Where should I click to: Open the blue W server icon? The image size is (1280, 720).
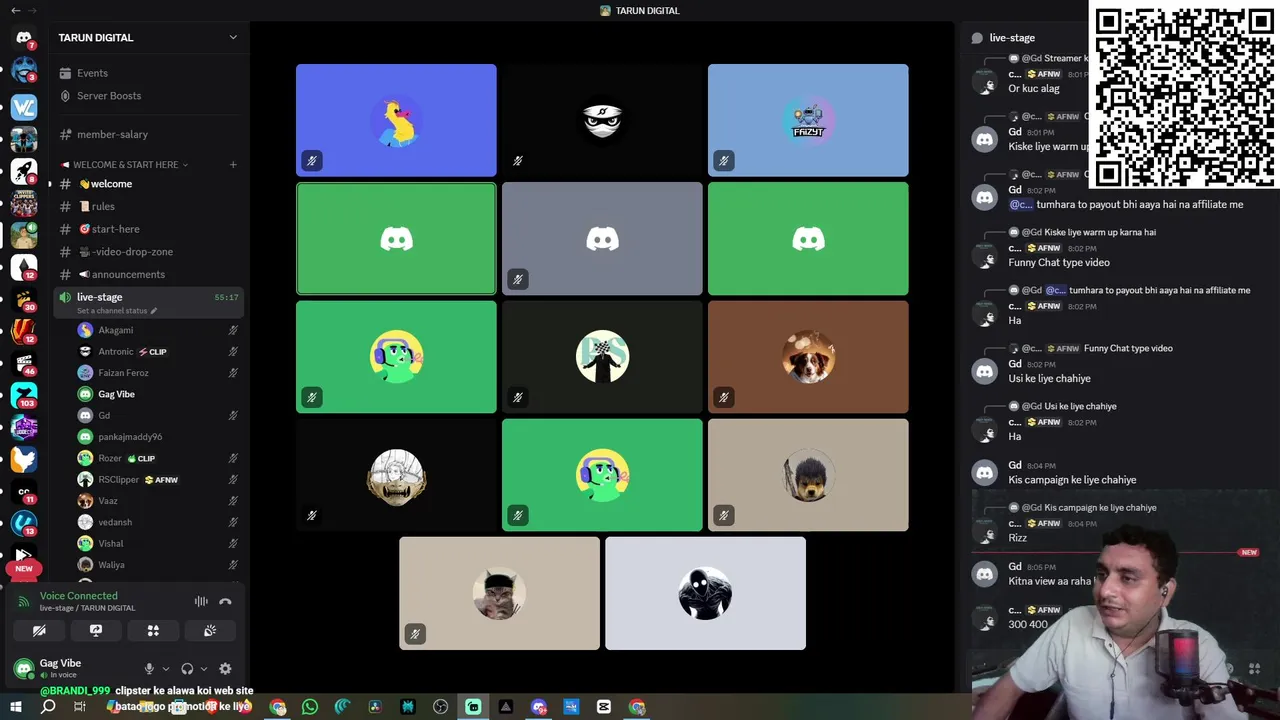[x=24, y=106]
